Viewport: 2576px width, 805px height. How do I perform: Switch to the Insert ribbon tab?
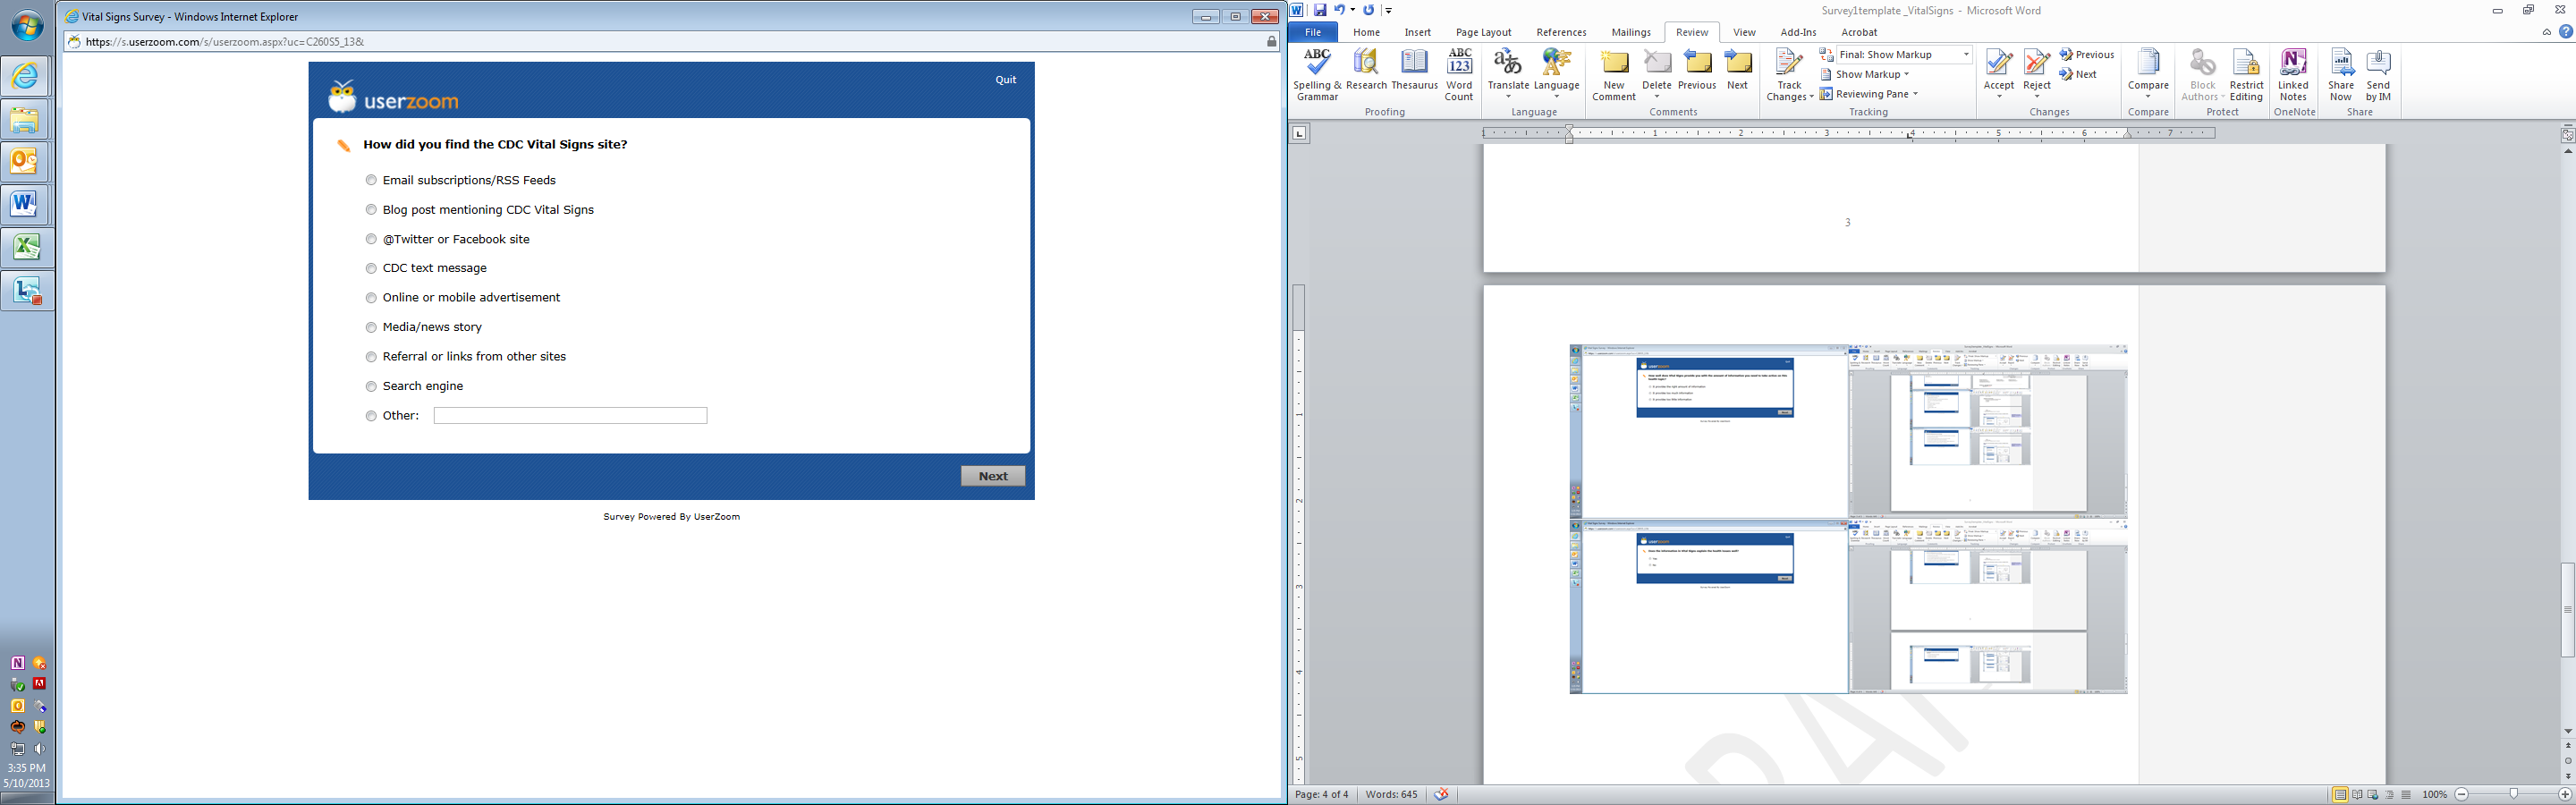tap(1417, 32)
